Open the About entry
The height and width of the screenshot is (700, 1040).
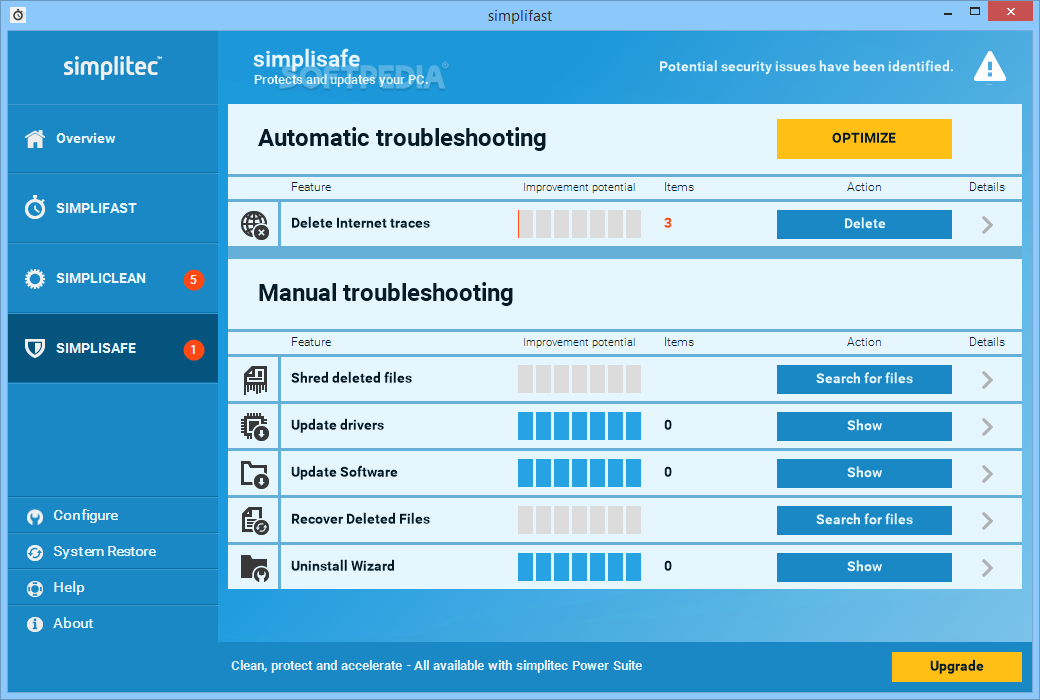click(113, 624)
